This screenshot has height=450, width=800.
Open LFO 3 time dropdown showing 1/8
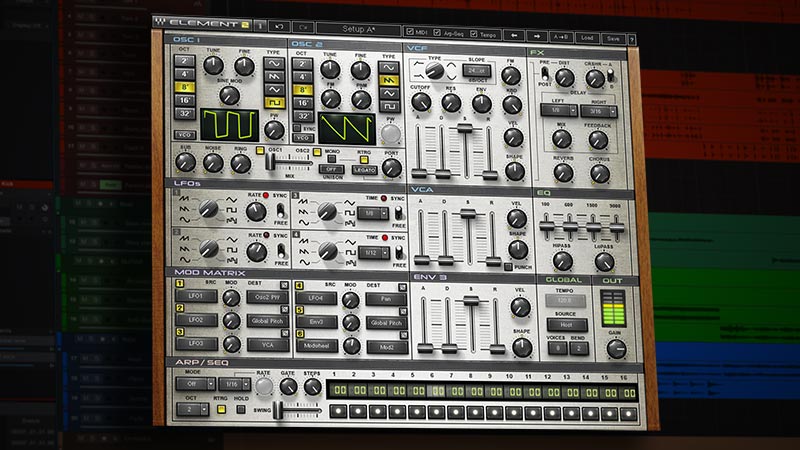(373, 213)
